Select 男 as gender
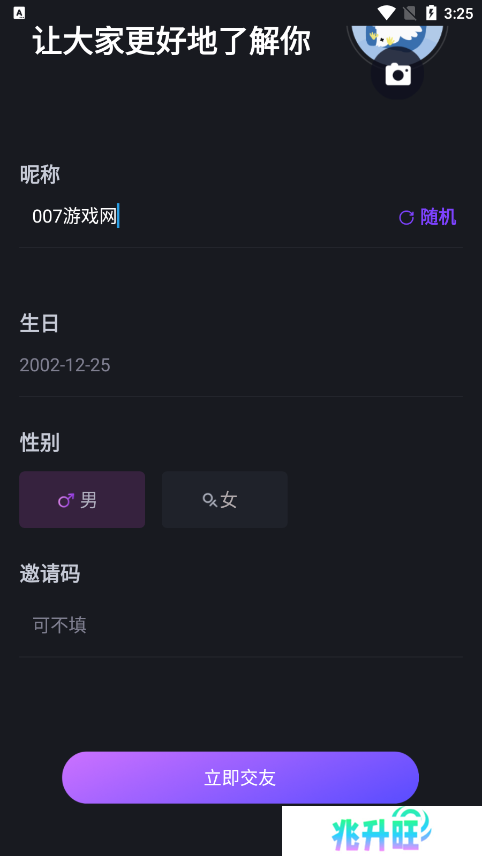 pos(82,500)
